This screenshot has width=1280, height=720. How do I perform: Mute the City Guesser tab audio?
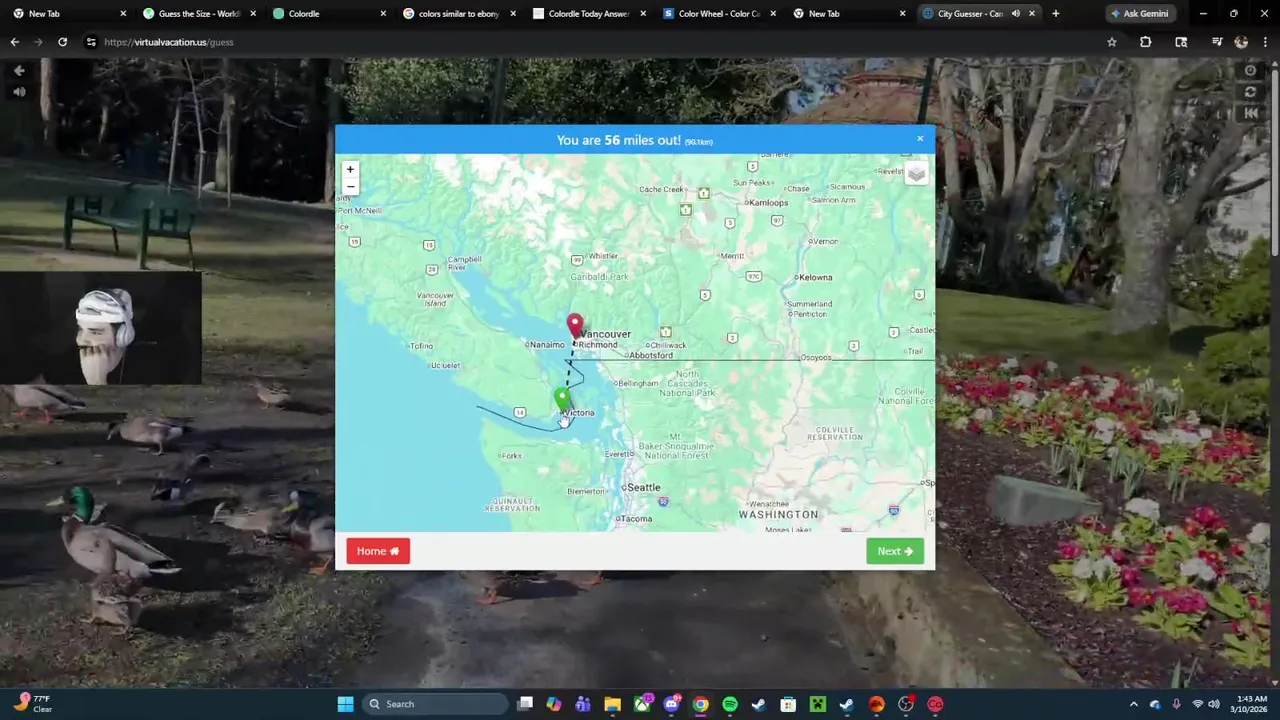click(1015, 14)
